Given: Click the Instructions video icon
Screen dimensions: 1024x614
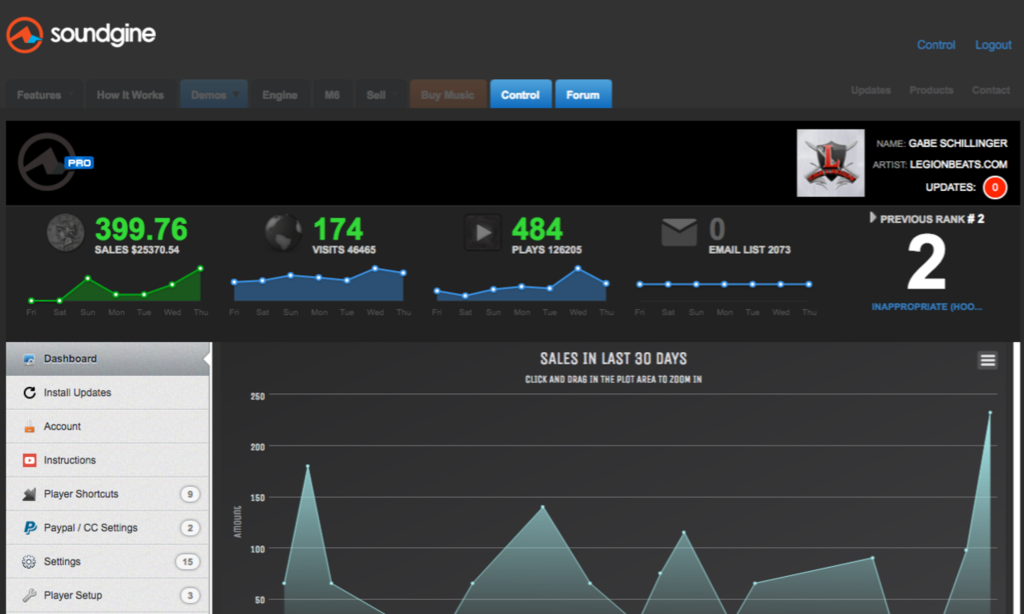Looking at the screenshot, I should [29, 460].
